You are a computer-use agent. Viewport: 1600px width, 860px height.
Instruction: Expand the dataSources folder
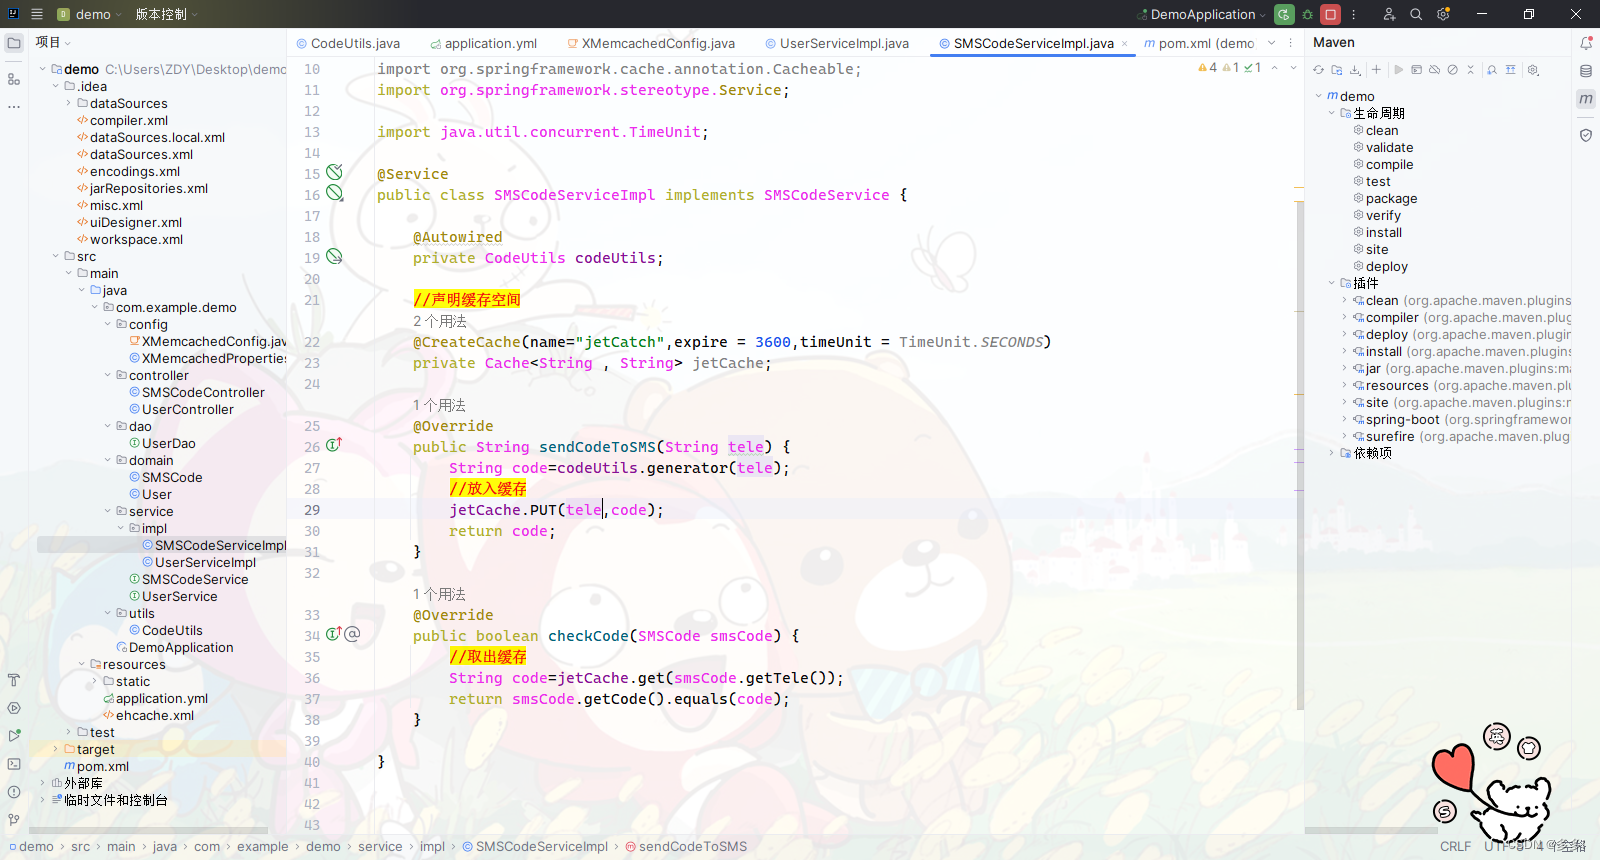click(69, 103)
